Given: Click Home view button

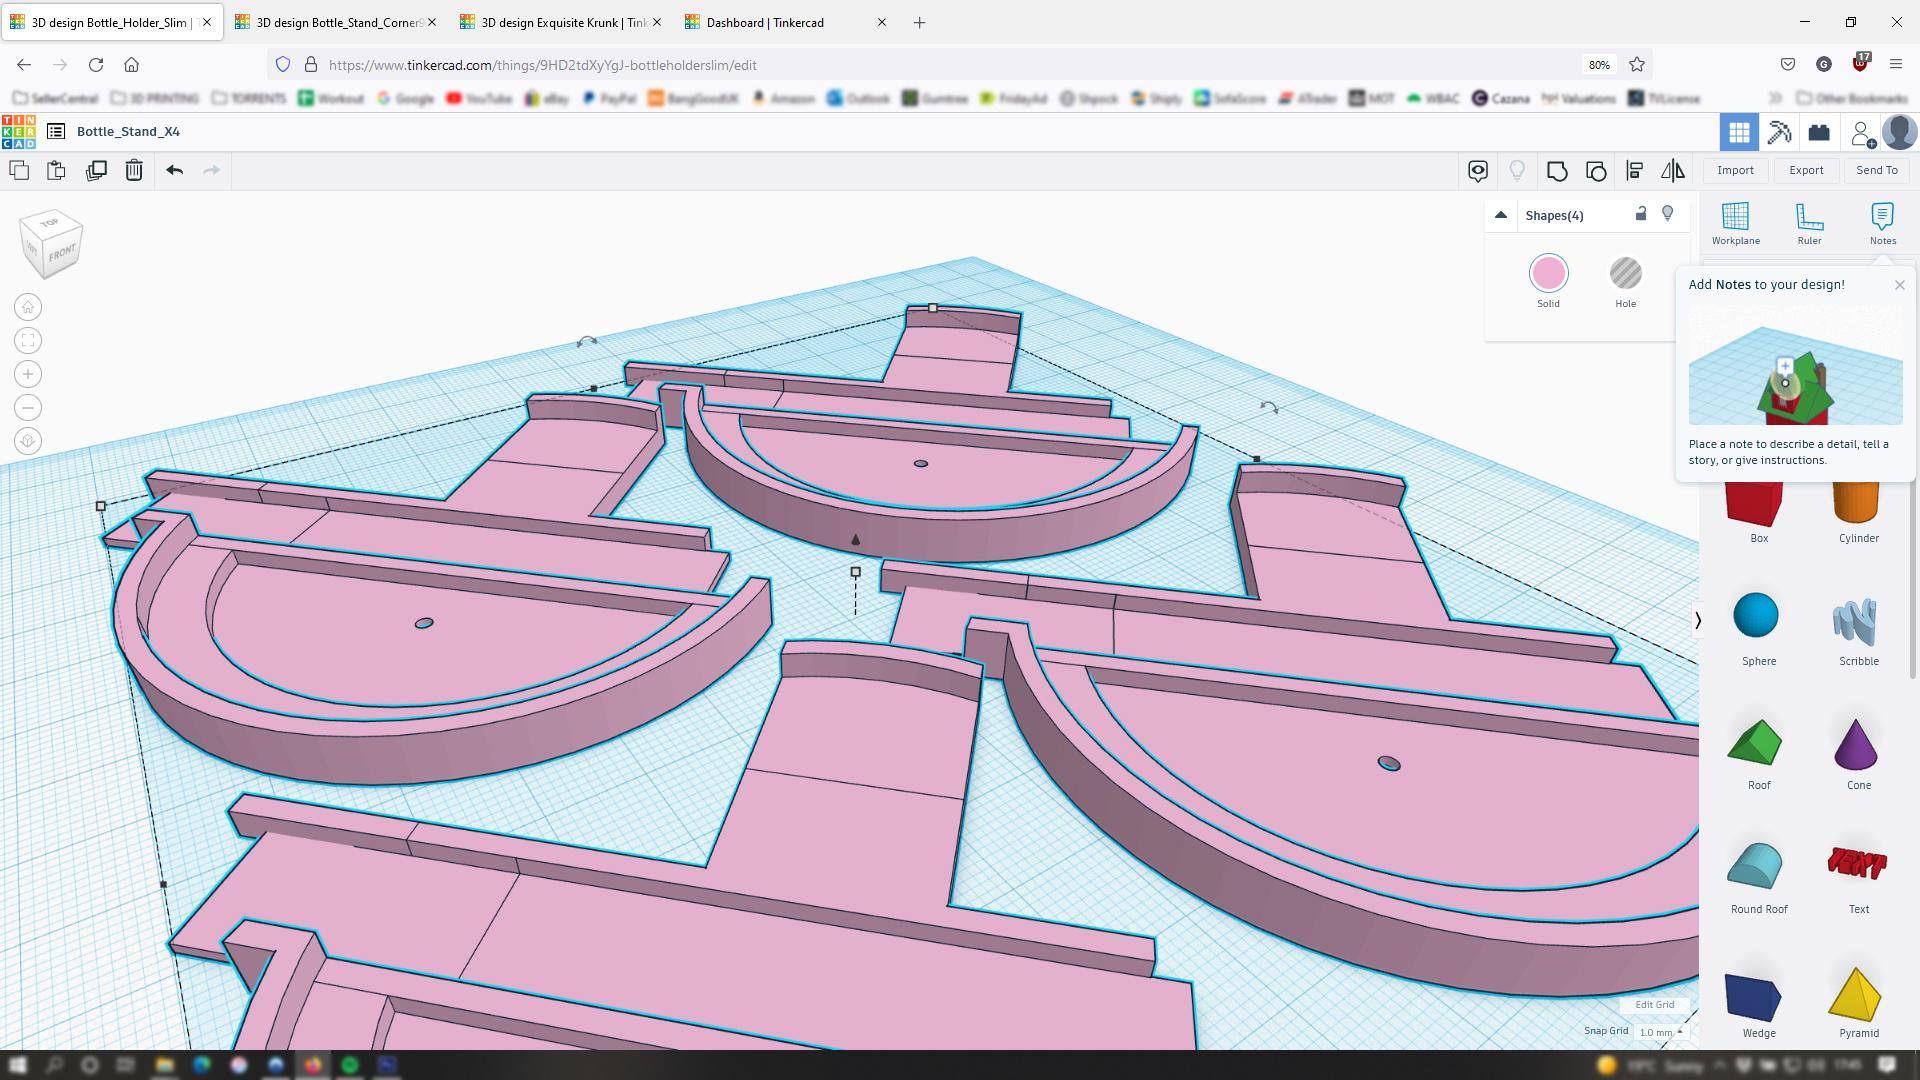Looking at the screenshot, I should point(28,307).
